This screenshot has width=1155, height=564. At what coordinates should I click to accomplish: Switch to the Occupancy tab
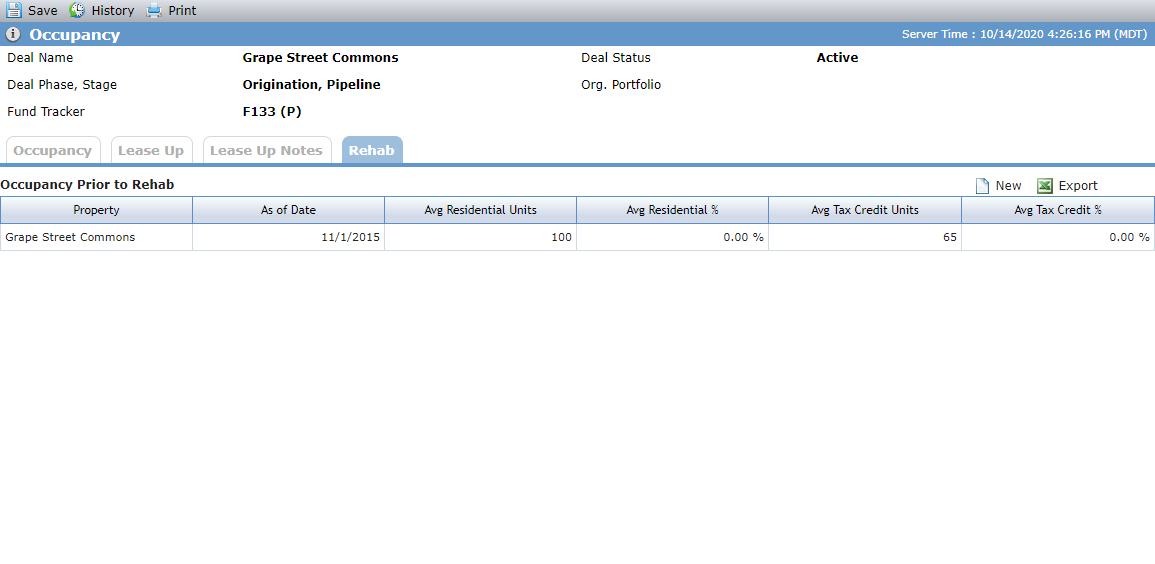(x=52, y=150)
